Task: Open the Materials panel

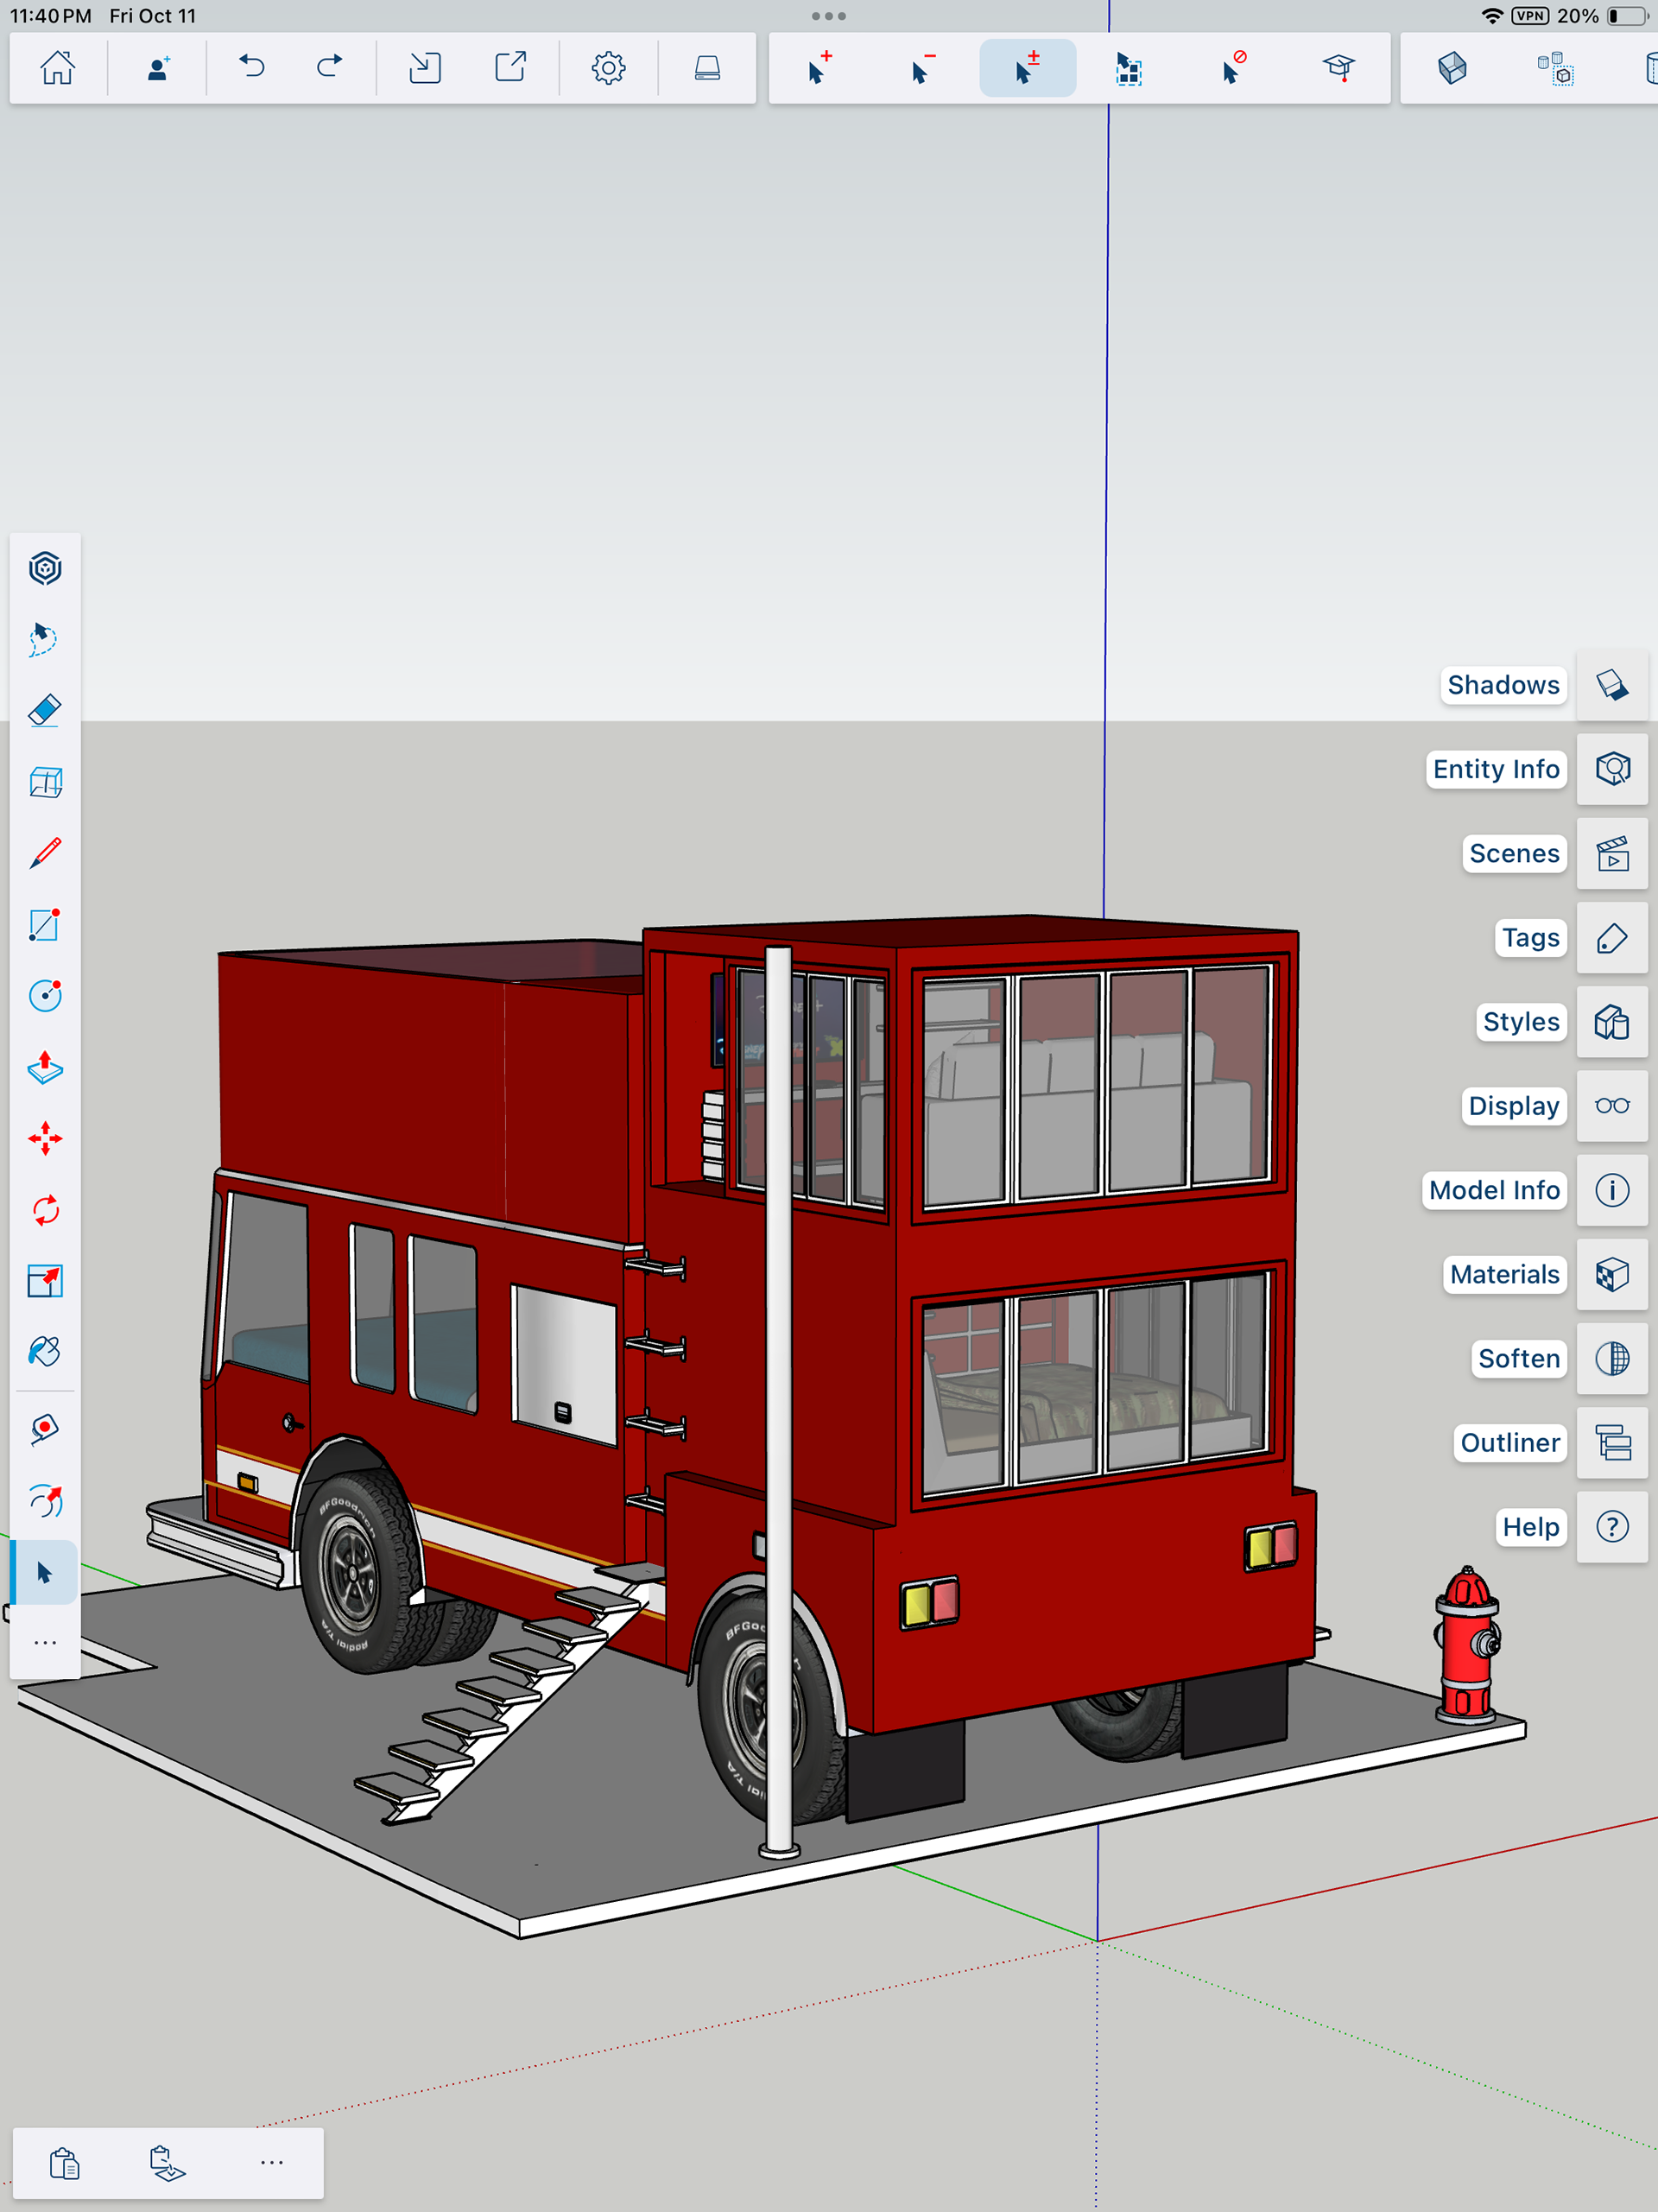Action: (1611, 1274)
